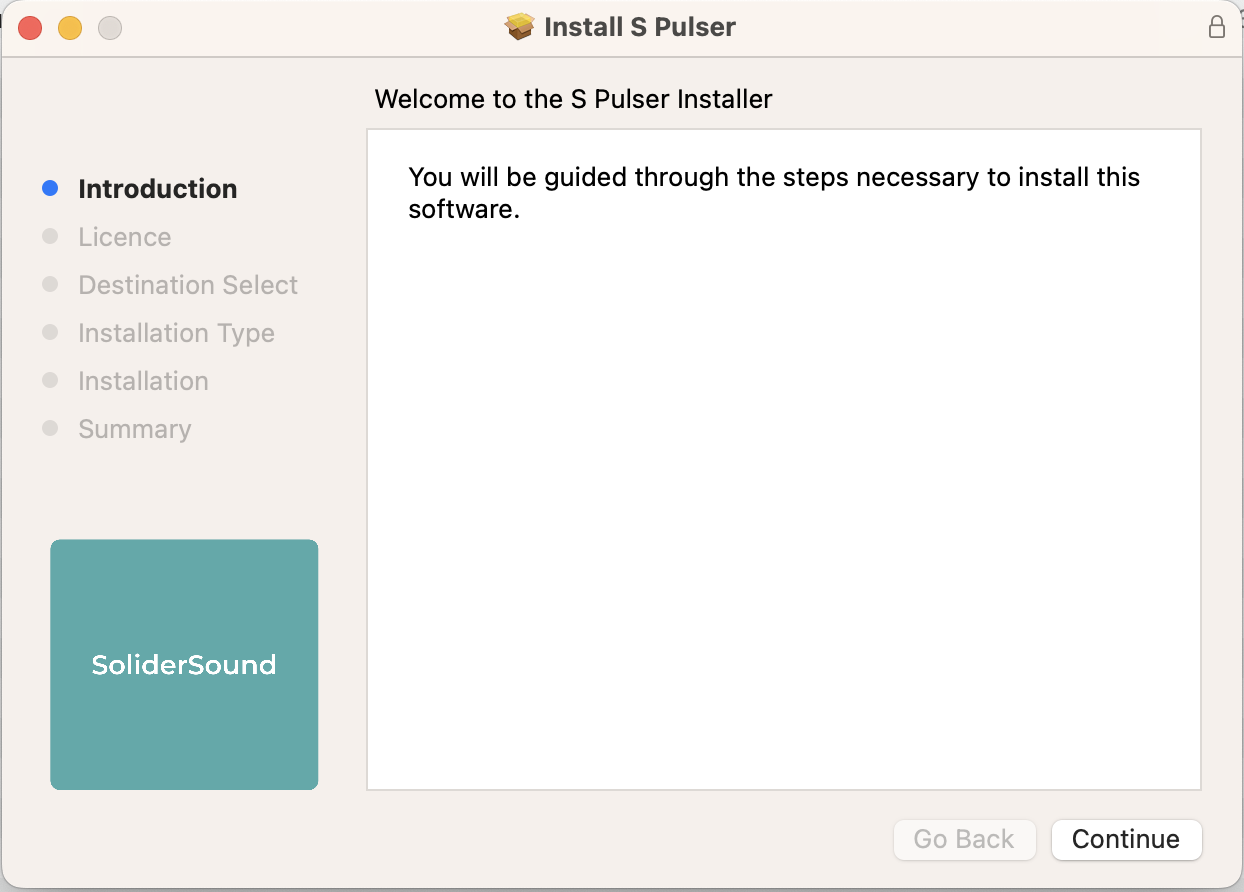The height and width of the screenshot is (892, 1244).
Task: Click the welcome heading text
Action: [573, 99]
